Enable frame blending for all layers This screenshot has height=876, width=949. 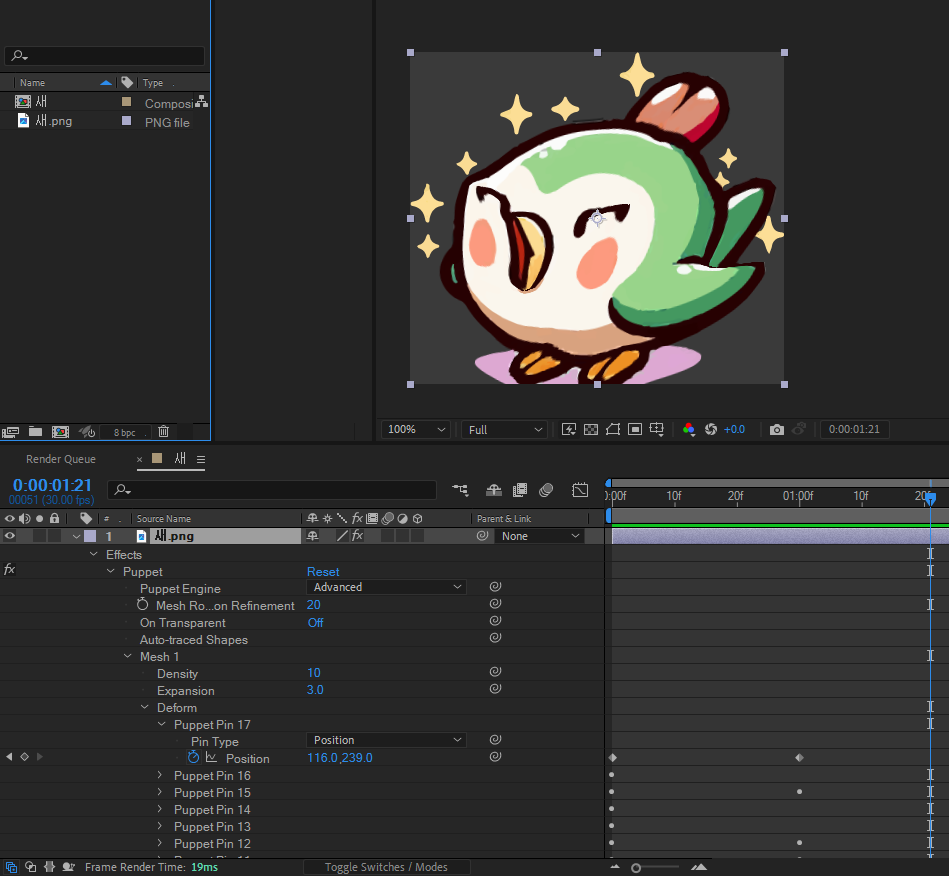point(520,490)
